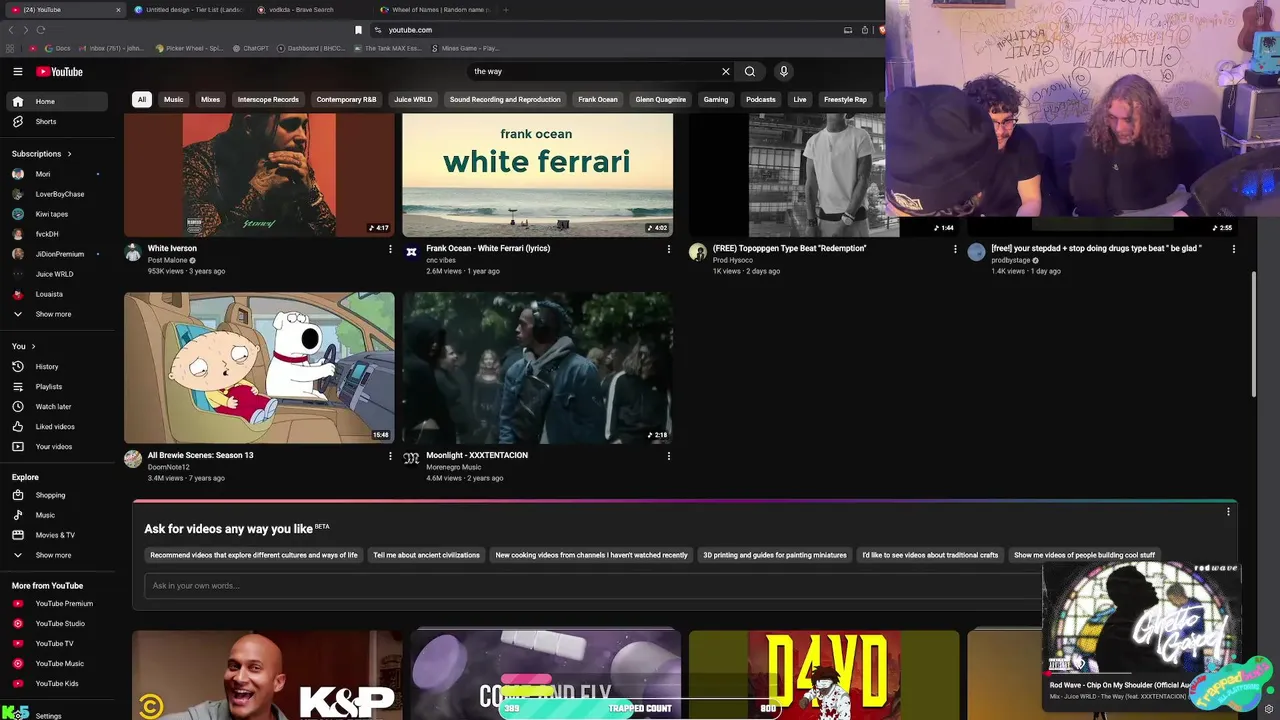Open Playlists in the sidebar
The height and width of the screenshot is (720, 1280).
pyautogui.click(x=58, y=386)
